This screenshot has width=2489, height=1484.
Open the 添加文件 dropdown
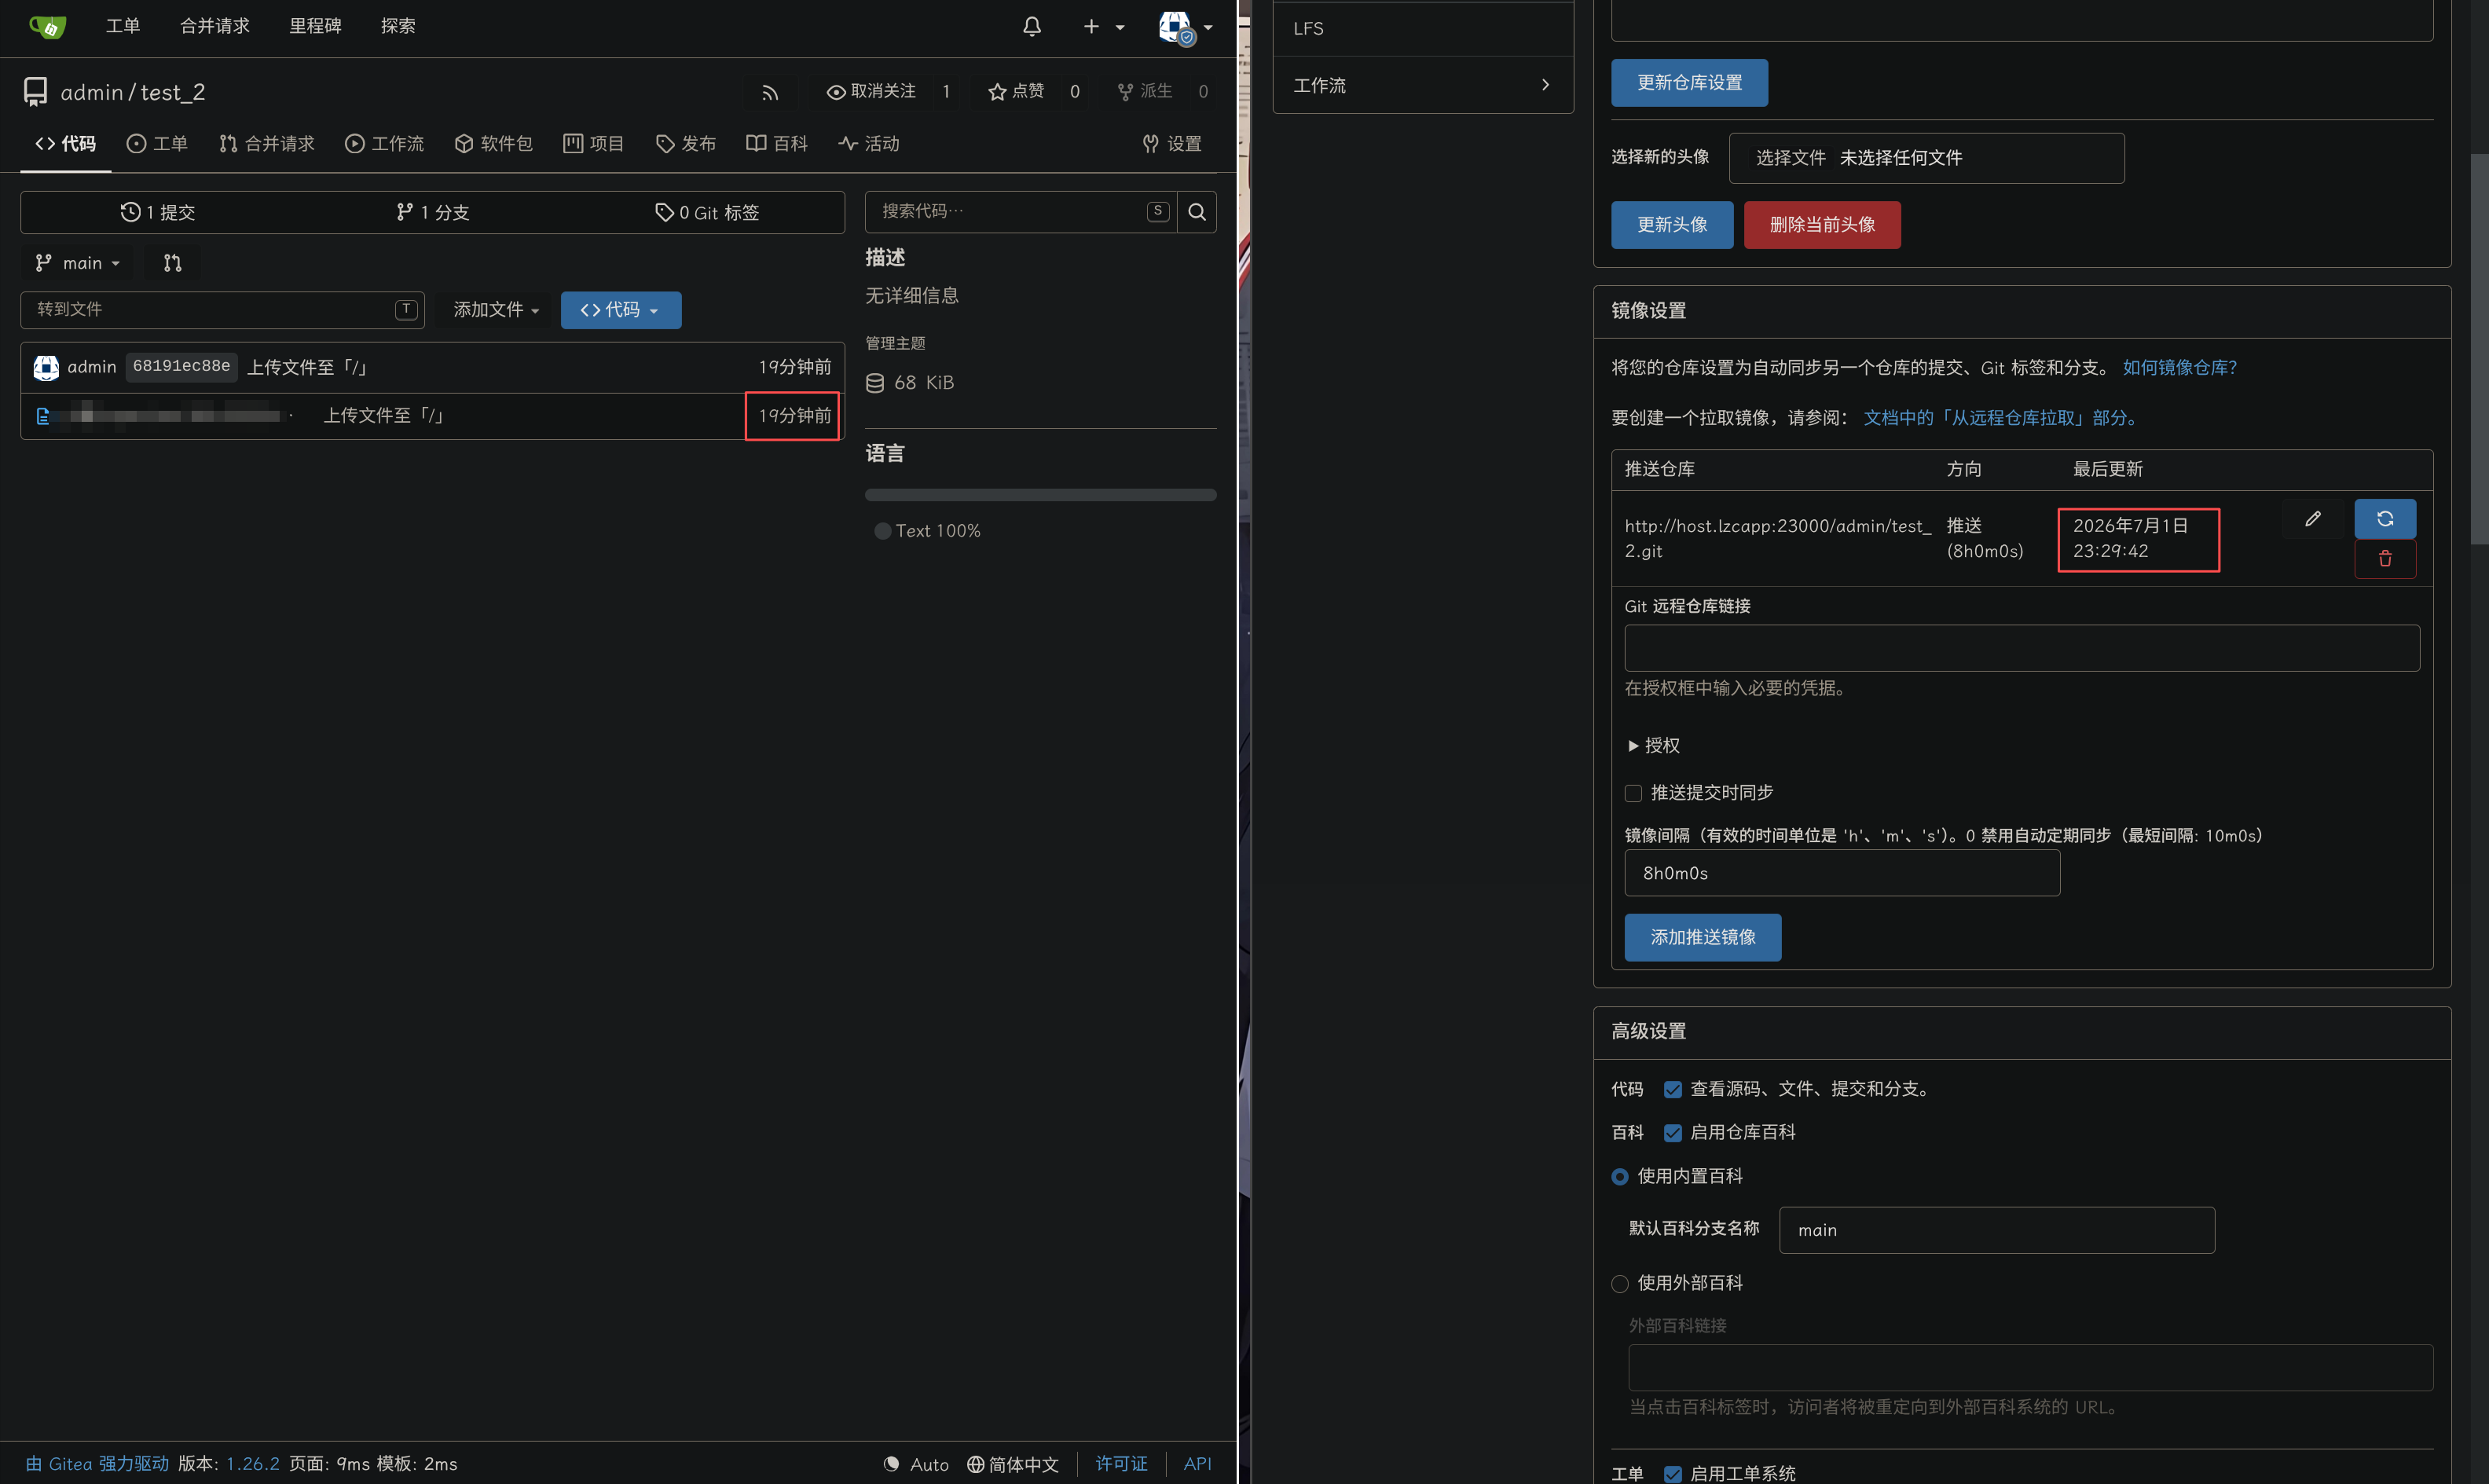click(496, 310)
